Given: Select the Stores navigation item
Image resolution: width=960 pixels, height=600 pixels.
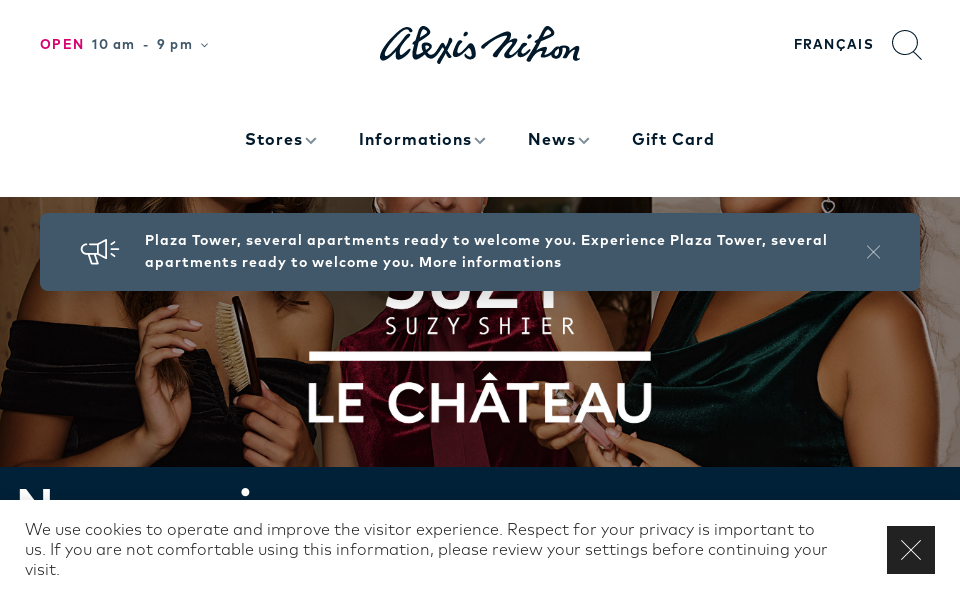Looking at the screenshot, I should pyautogui.click(x=274, y=140).
